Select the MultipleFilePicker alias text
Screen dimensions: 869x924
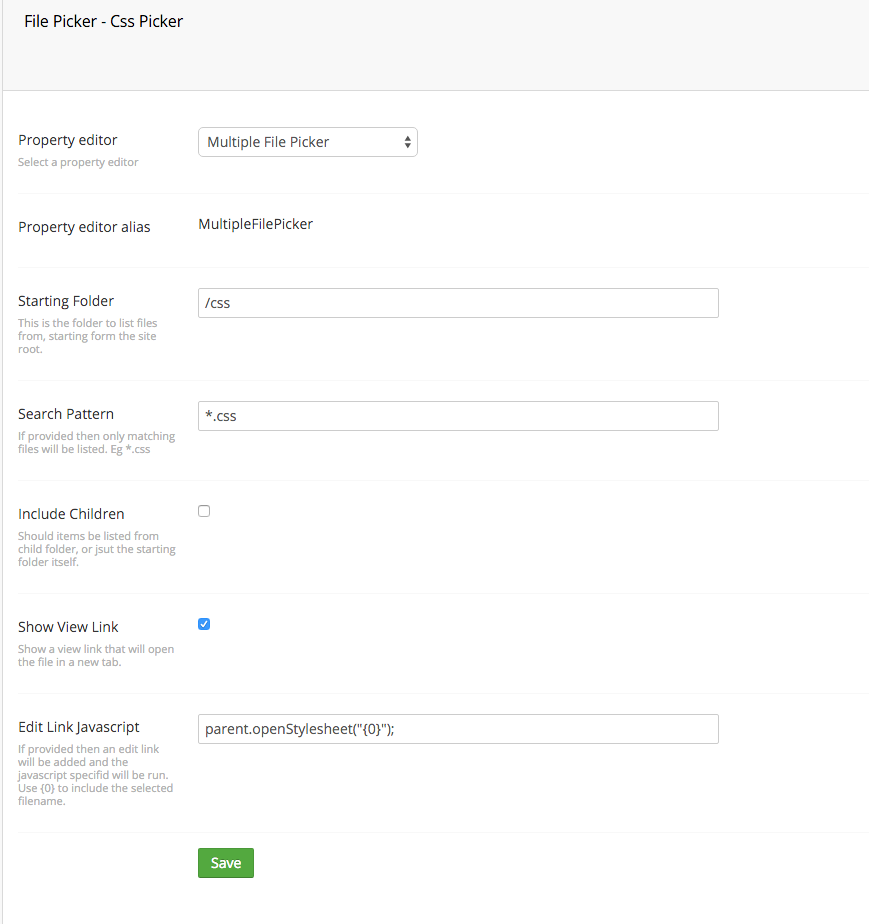(256, 224)
